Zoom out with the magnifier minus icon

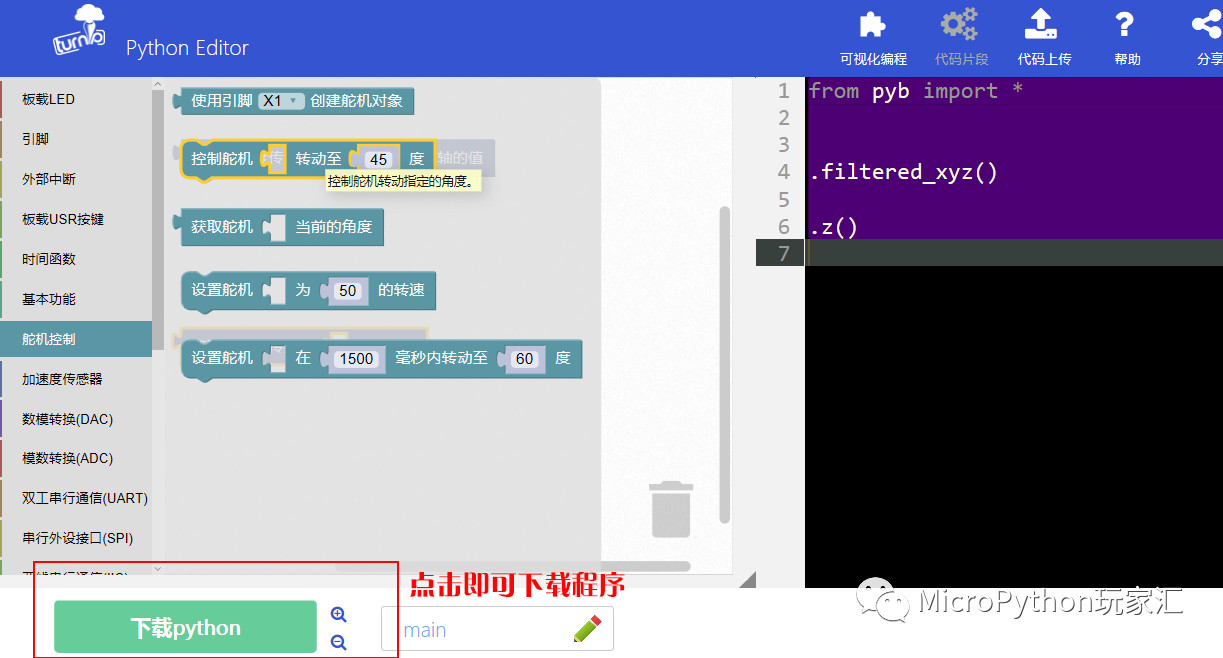338,643
